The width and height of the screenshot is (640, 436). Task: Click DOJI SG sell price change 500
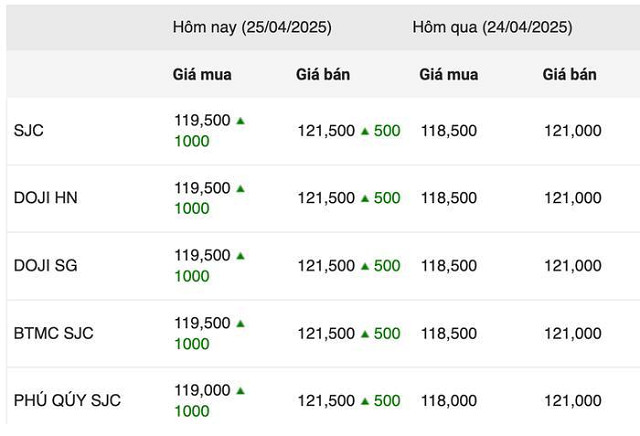point(387,266)
